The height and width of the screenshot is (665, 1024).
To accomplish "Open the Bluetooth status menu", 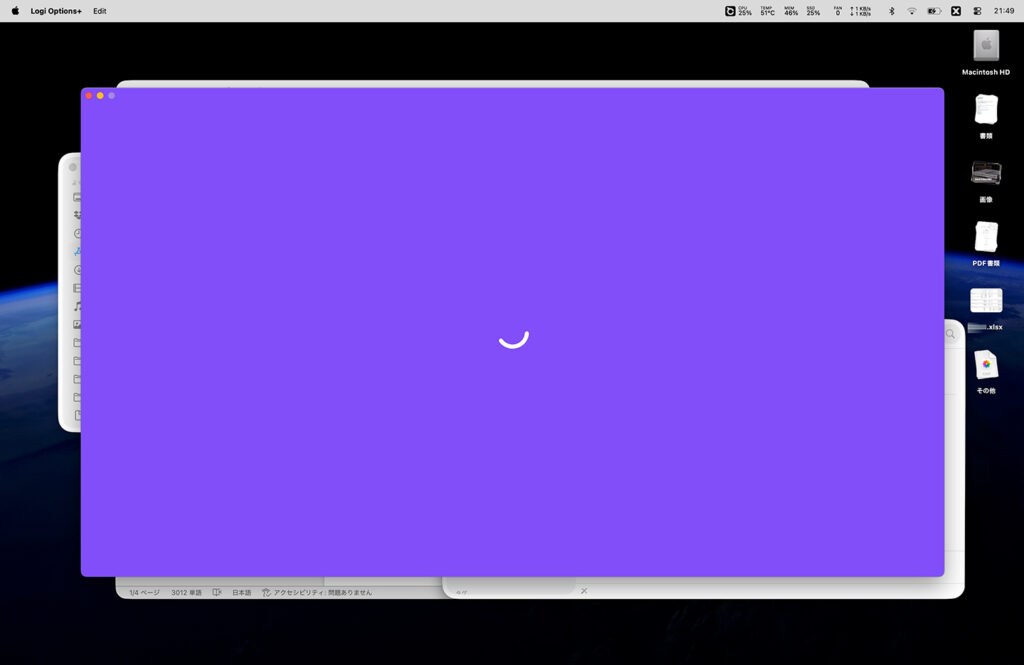I will click(891, 11).
